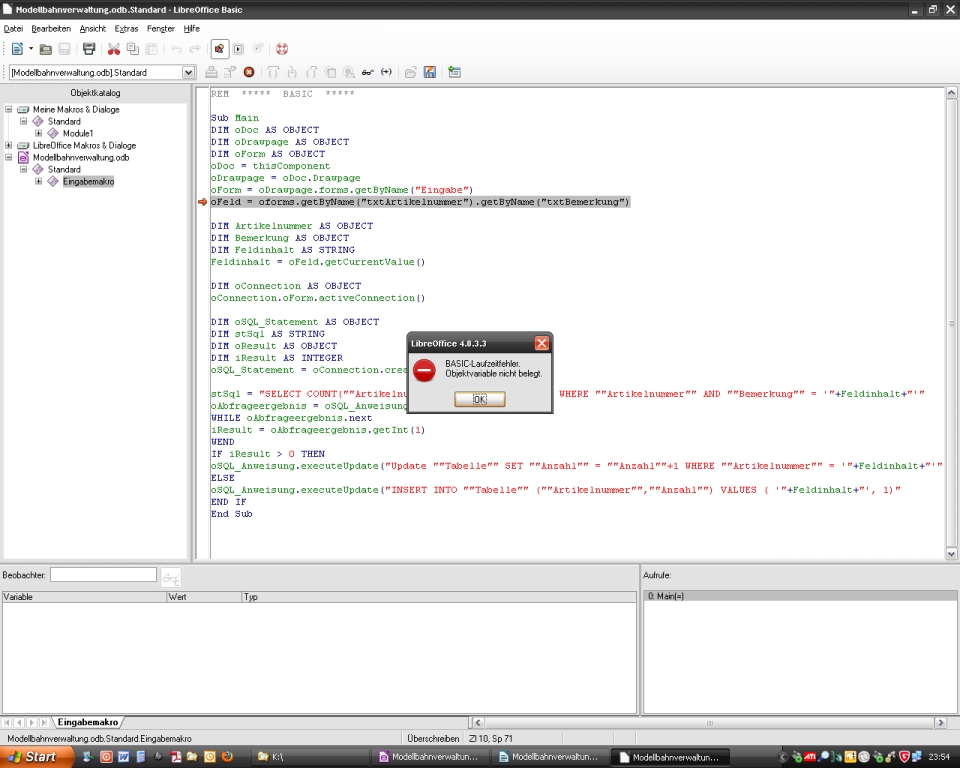960x768 pixels.
Task: Click the Step Out icon
Action: click(311, 72)
